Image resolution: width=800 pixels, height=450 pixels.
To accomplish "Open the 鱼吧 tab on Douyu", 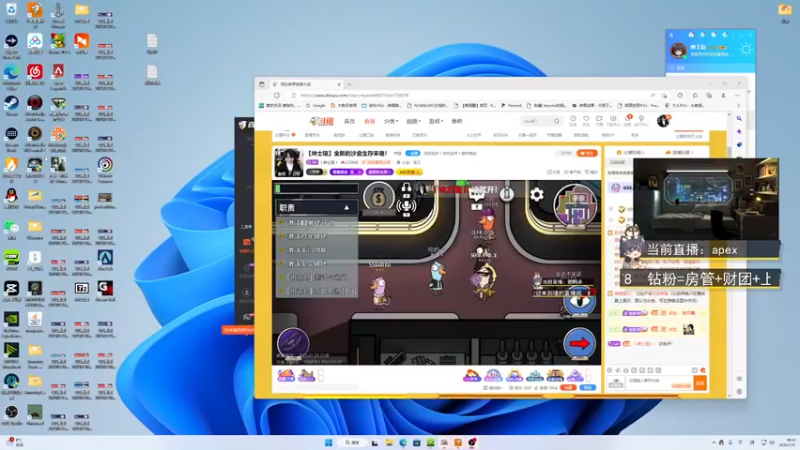I will tap(457, 121).
